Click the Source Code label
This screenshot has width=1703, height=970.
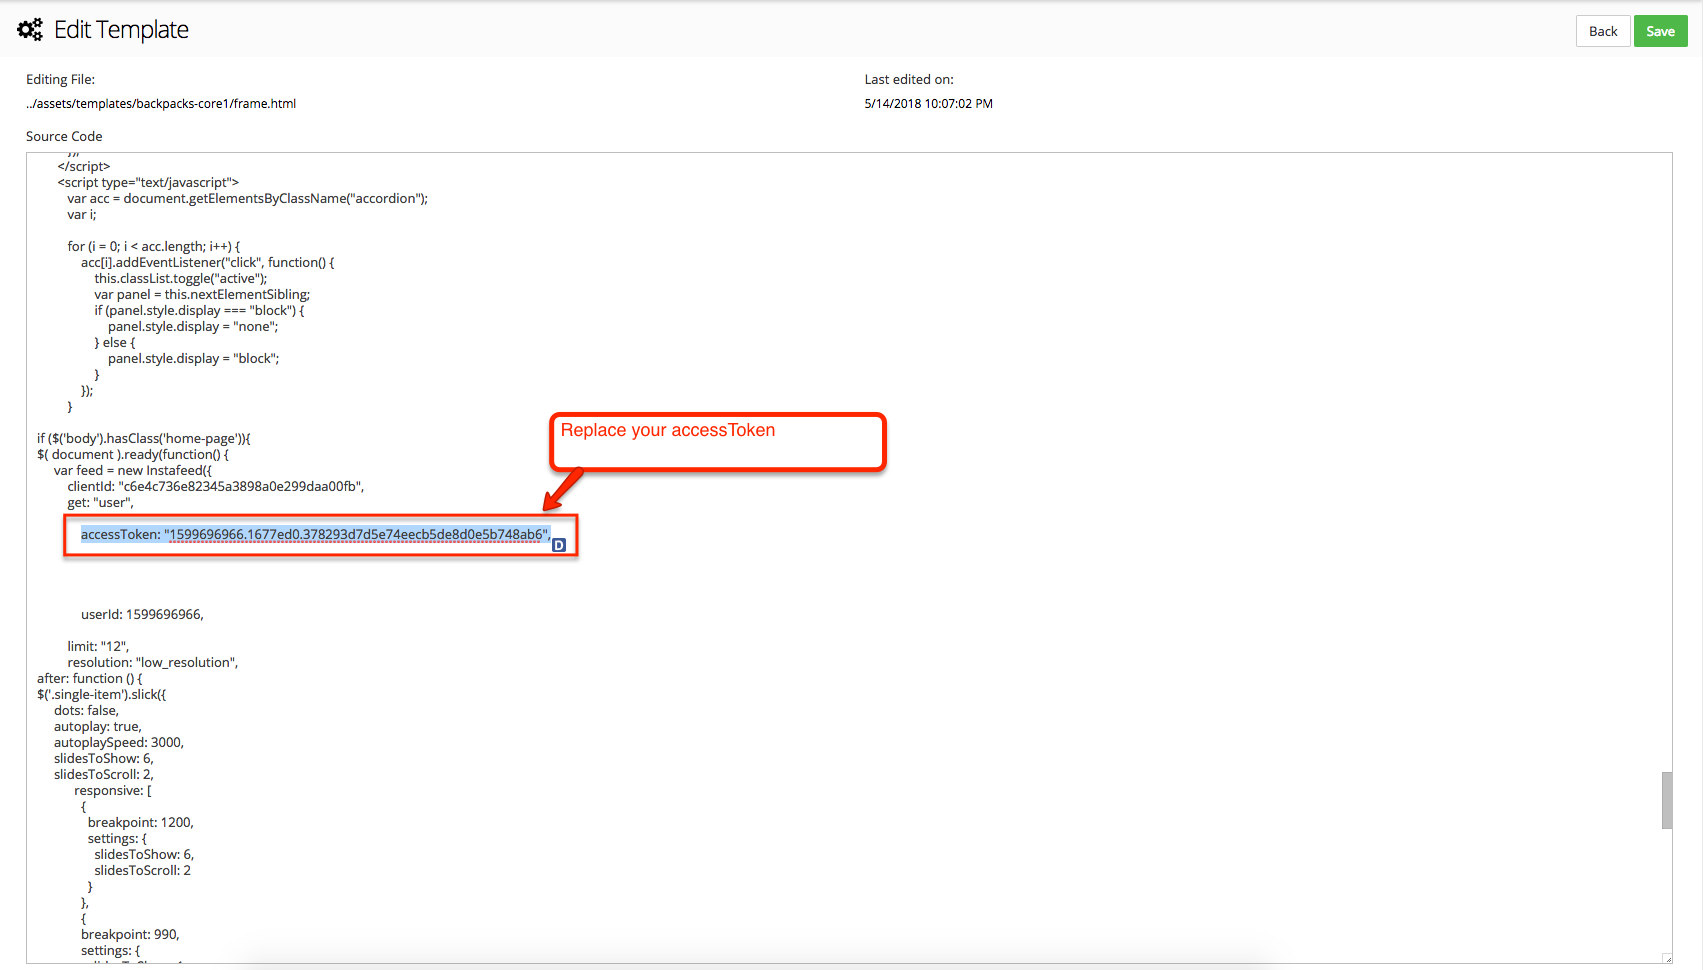[x=64, y=137]
